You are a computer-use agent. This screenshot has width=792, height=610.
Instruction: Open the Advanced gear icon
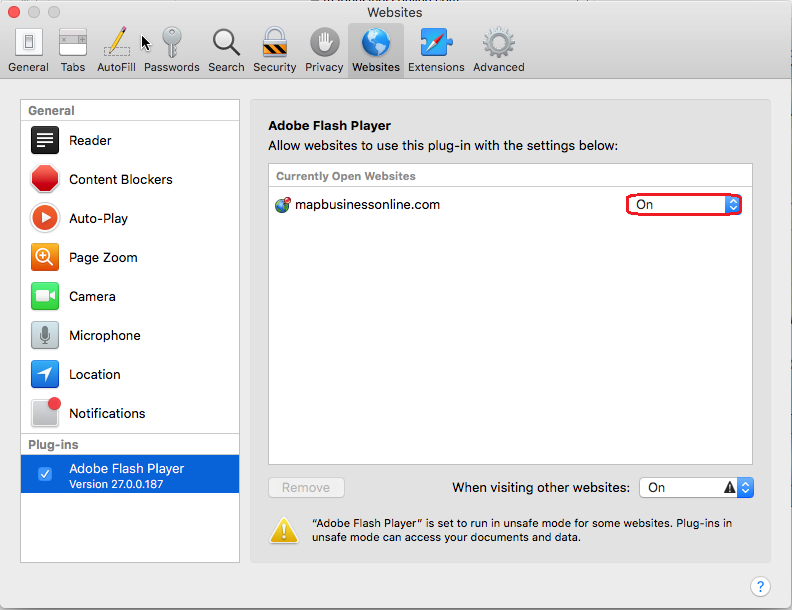499,42
